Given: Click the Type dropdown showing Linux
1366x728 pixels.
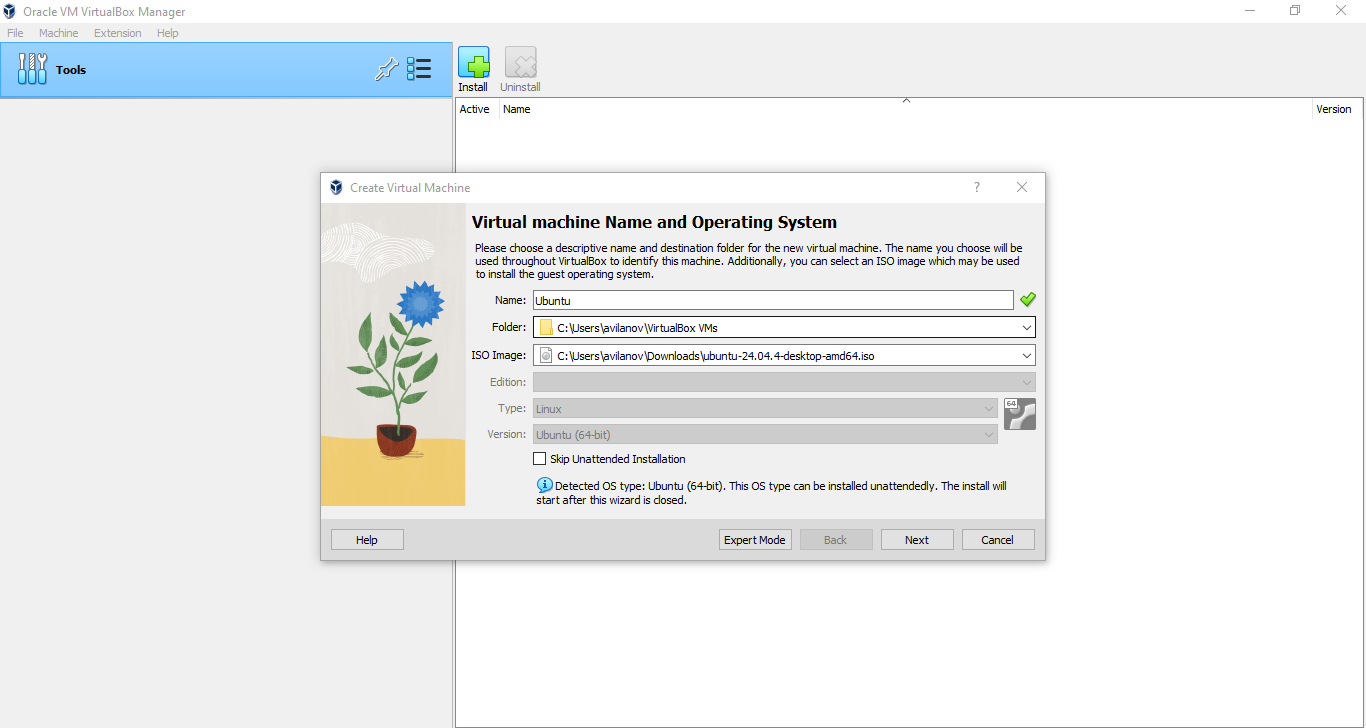Looking at the screenshot, I should [765, 408].
